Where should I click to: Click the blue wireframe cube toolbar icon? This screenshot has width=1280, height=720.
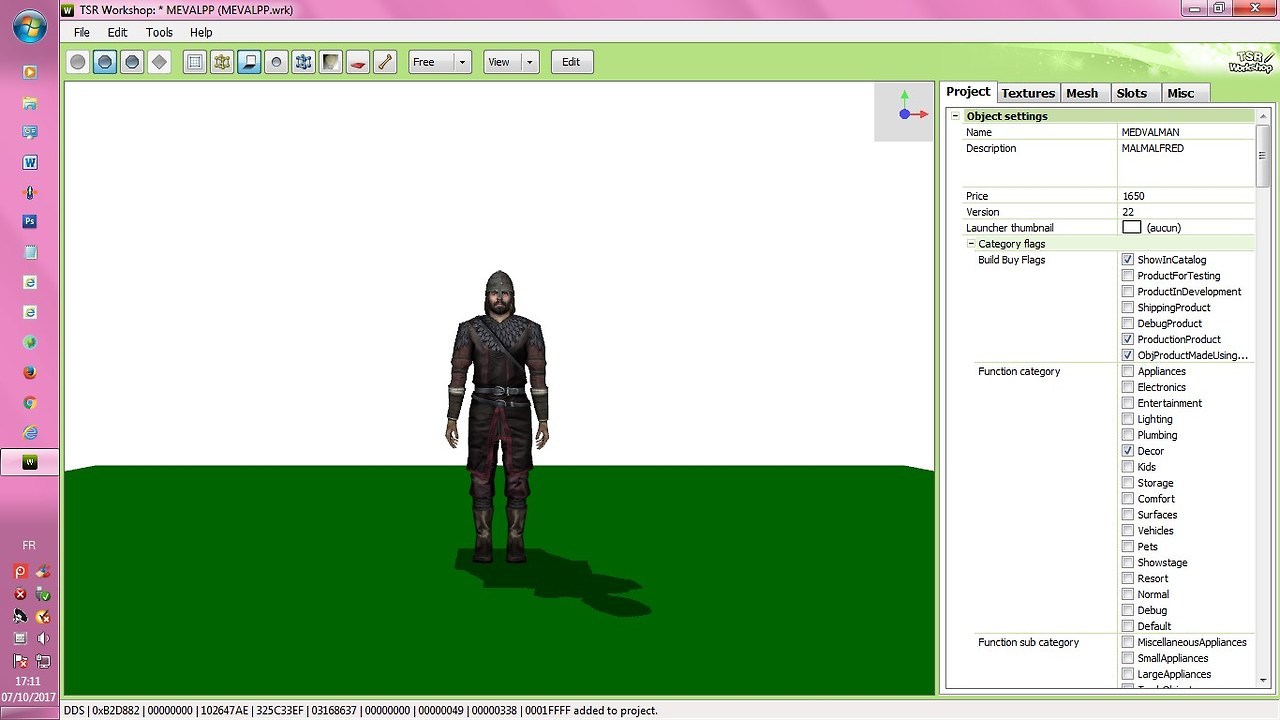(304, 62)
